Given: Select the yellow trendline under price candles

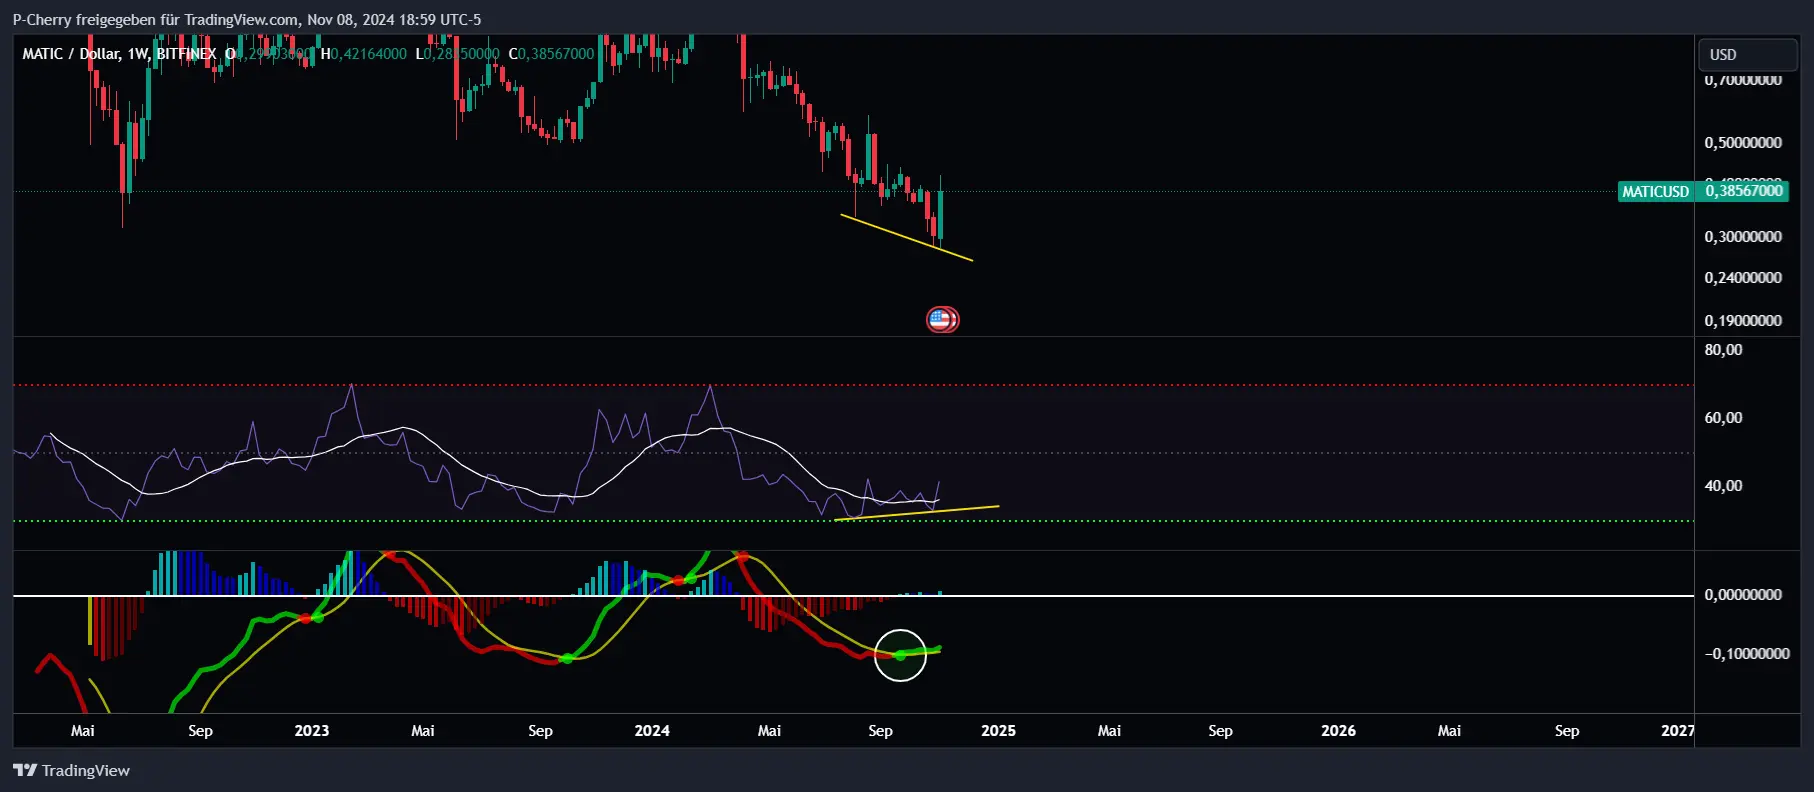Looking at the screenshot, I should coord(906,238).
